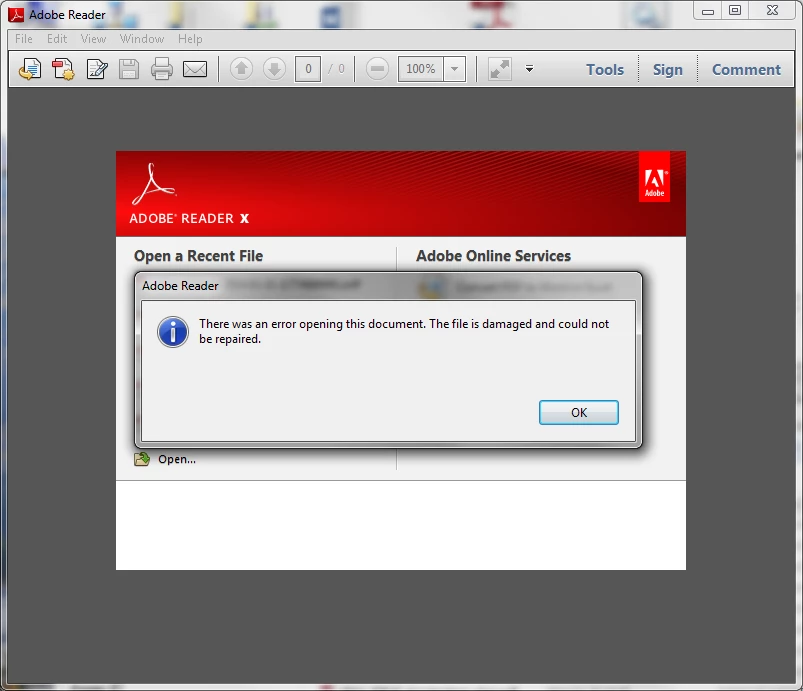This screenshot has height=691, width=803.
Task: Click the page number input field
Action: [x=308, y=69]
